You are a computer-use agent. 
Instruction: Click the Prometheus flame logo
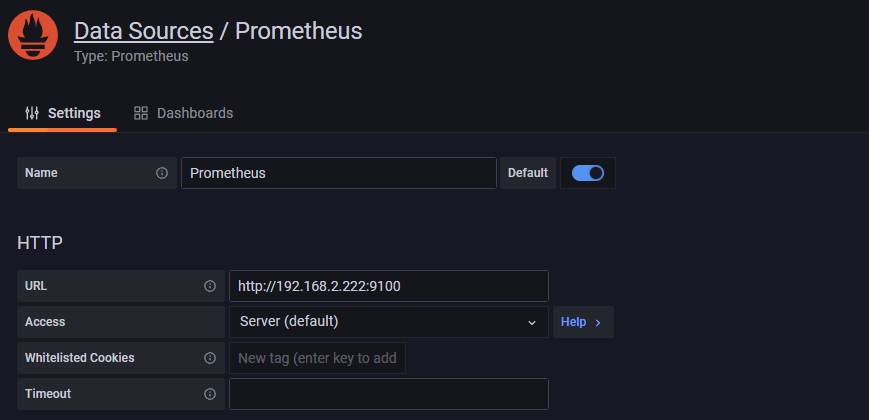[32, 35]
